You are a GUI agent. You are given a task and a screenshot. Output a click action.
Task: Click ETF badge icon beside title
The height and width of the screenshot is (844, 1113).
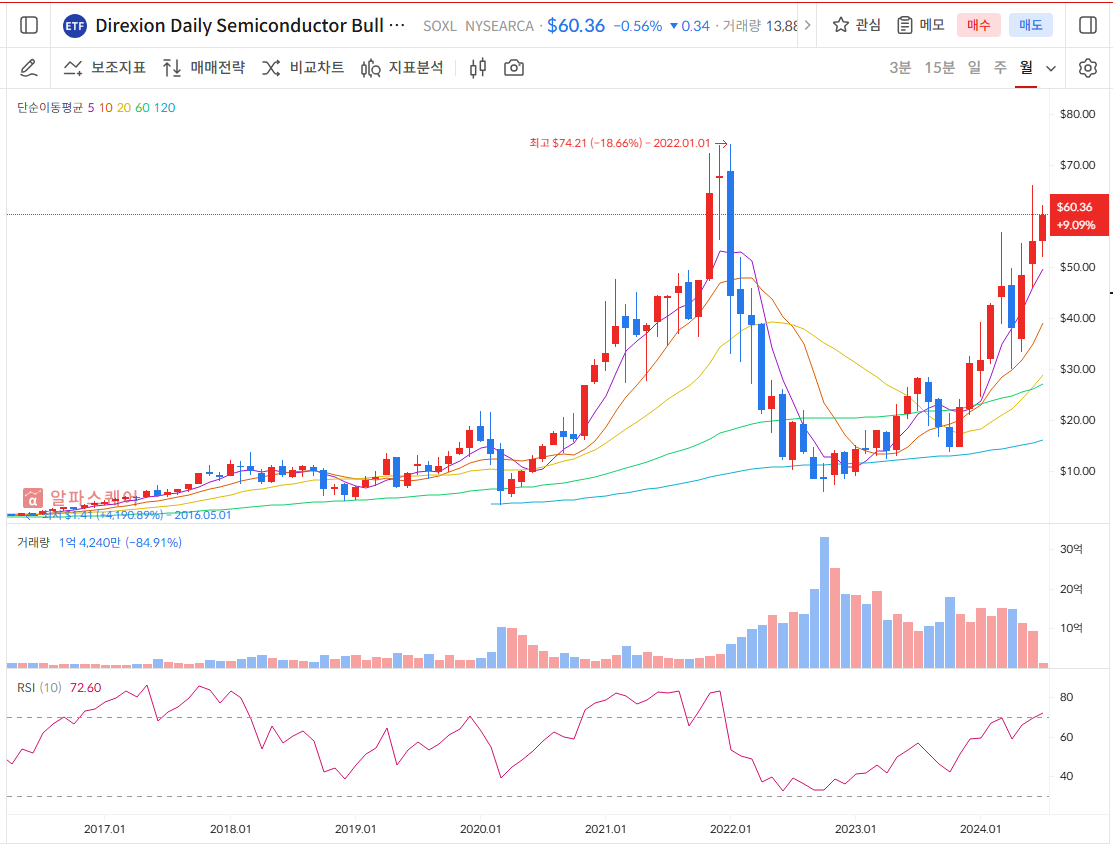[75, 26]
